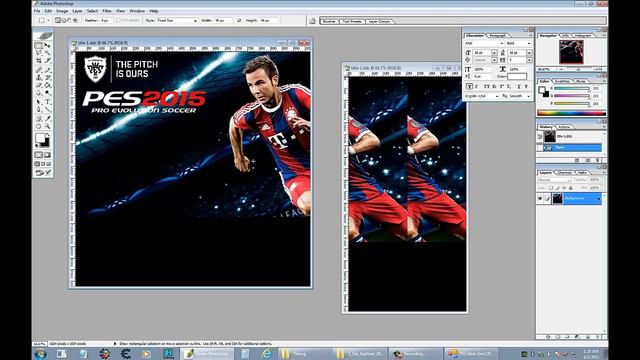This screenshot has height=360, width=640.
Task: Click Jump to ImageReady icon in toolbox
Action: point(43,173)
